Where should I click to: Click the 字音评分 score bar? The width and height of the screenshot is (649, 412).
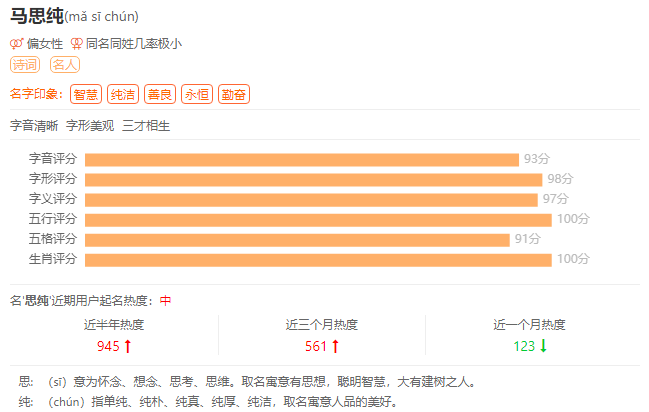(301, 159)
